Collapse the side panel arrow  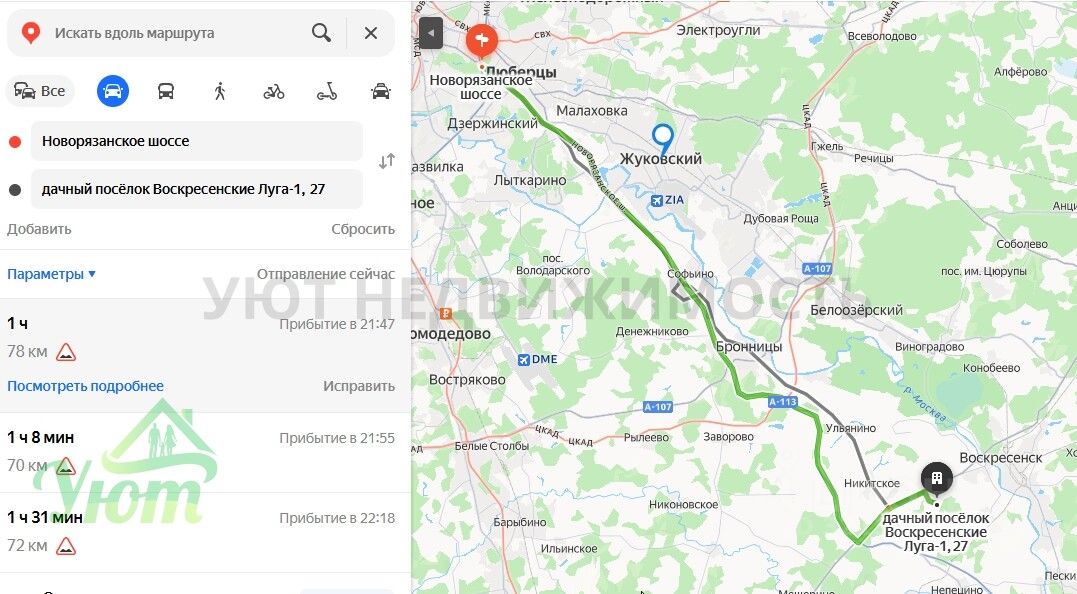[431, 32]
